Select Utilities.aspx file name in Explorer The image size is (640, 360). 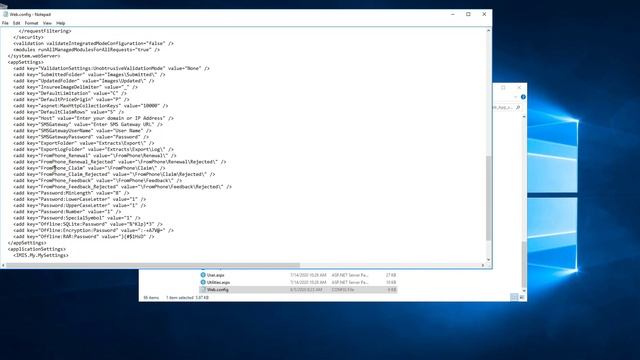(218, 282)
